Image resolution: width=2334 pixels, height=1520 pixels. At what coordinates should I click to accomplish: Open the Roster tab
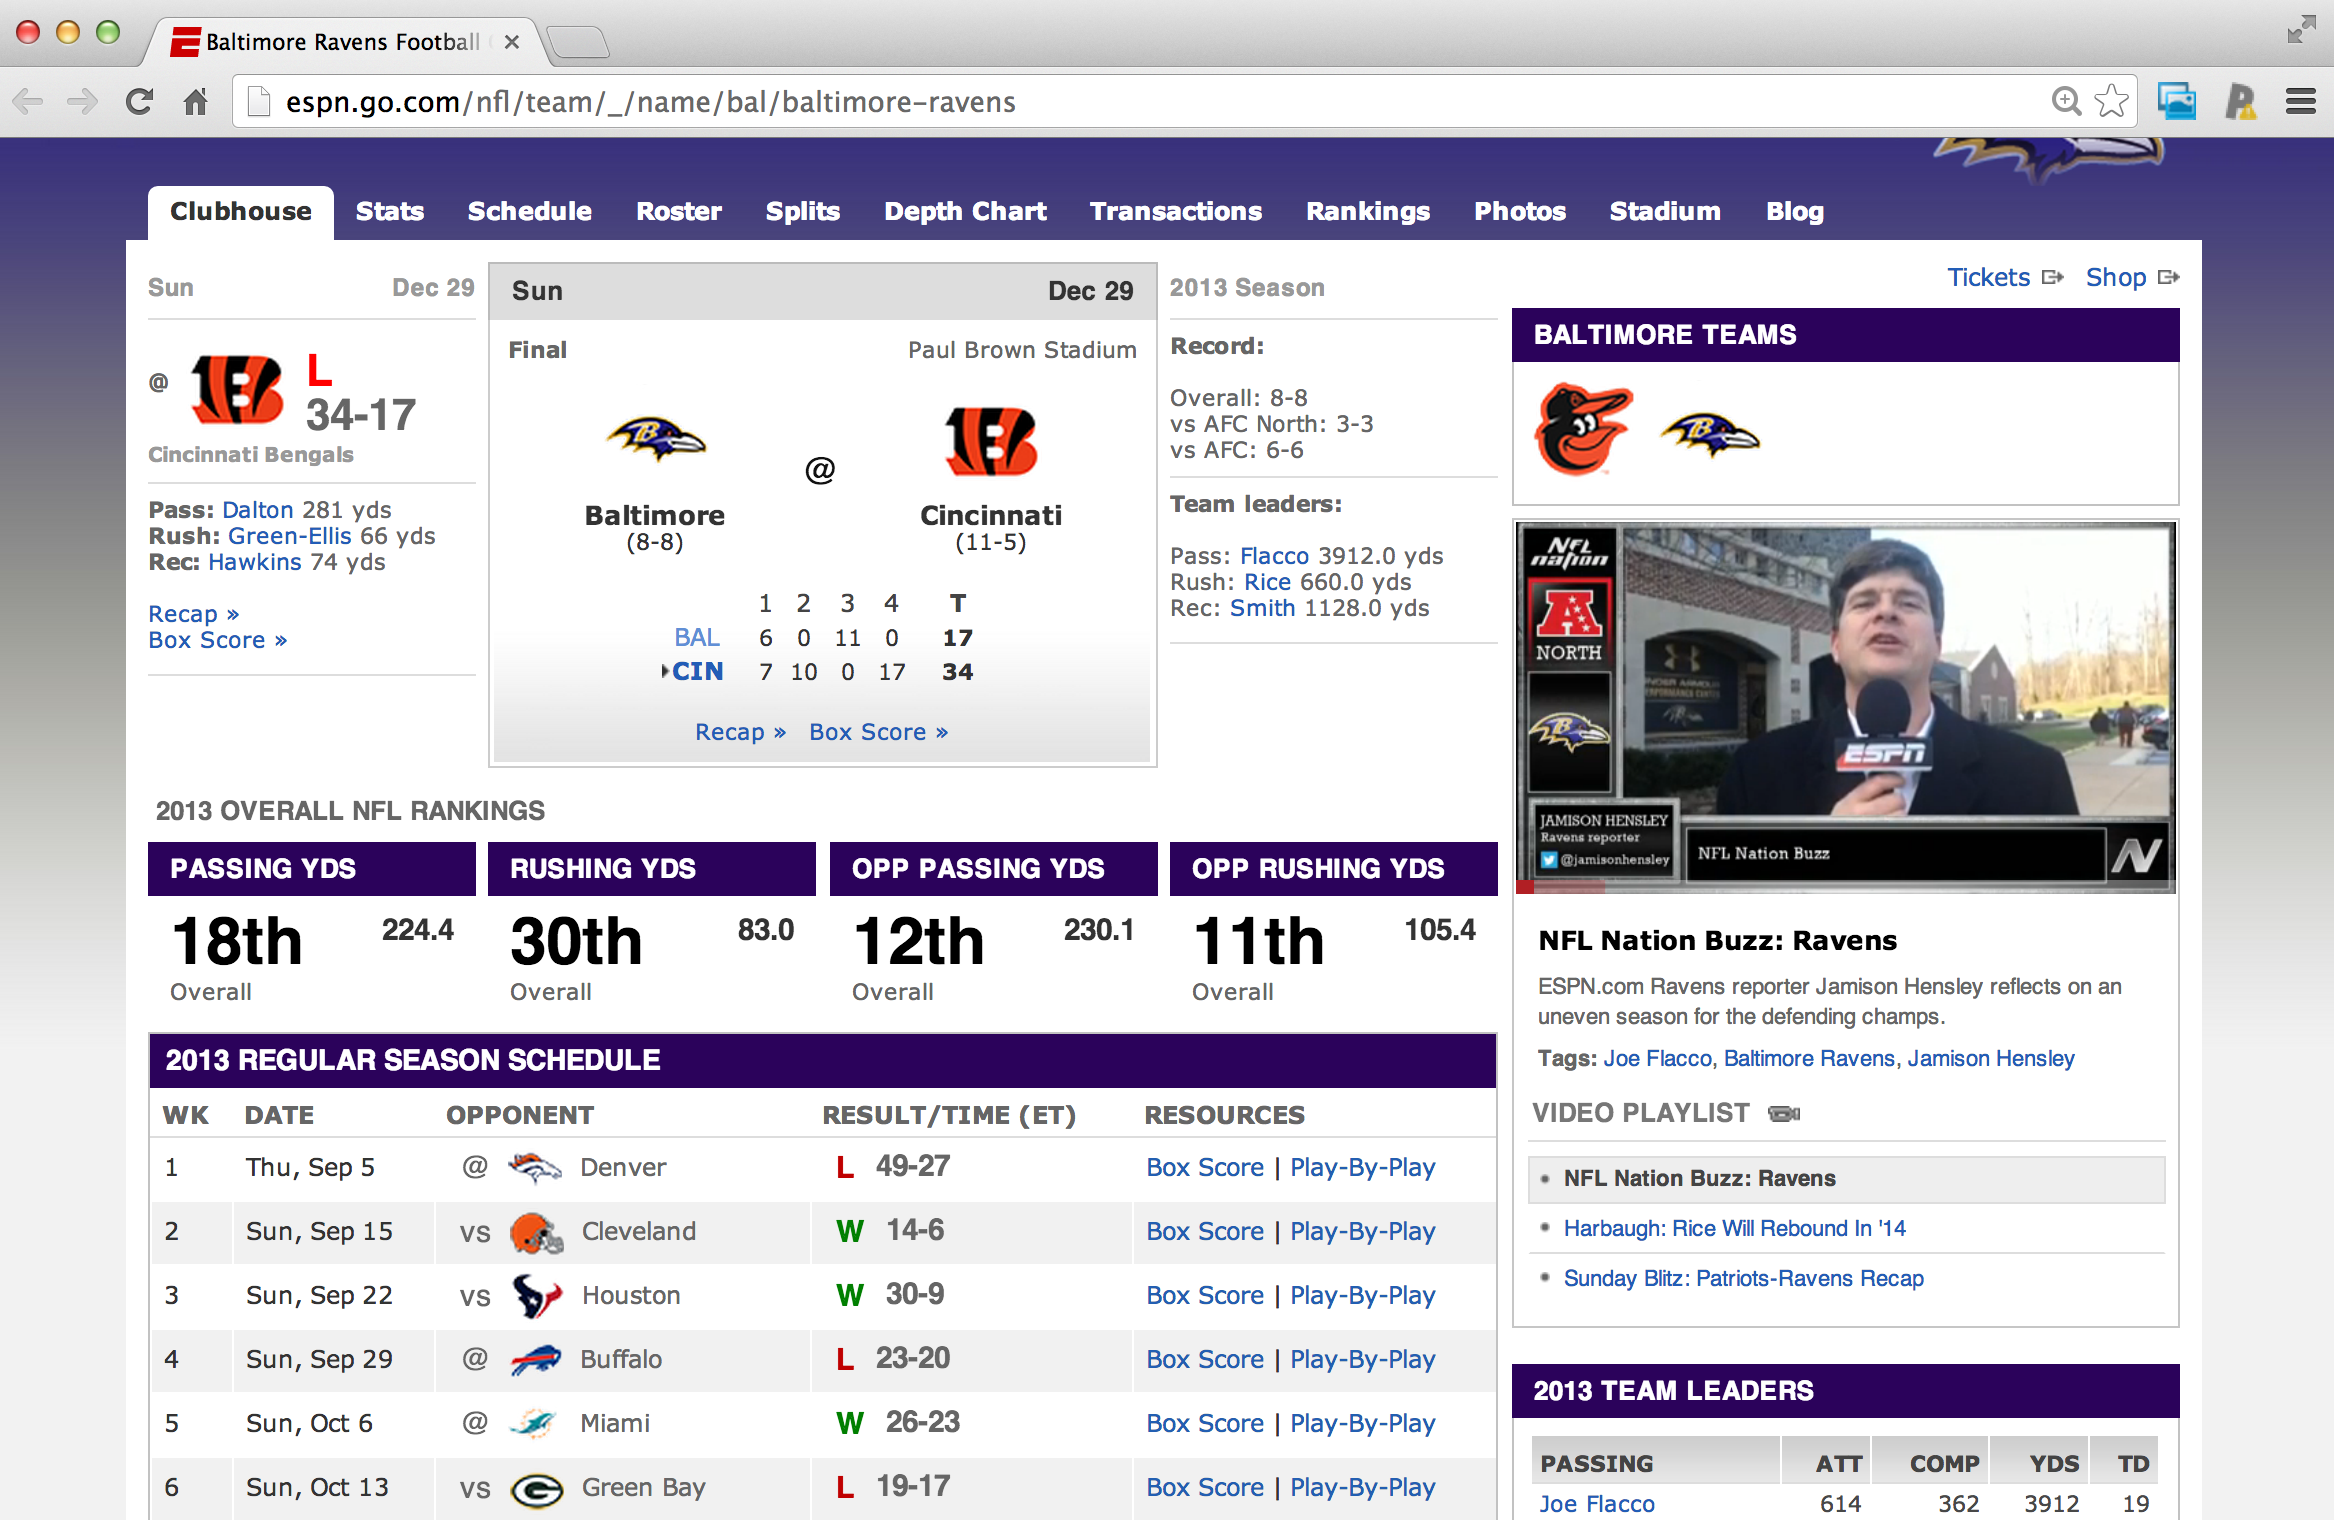pyautogui.click(x=679, y=211)
